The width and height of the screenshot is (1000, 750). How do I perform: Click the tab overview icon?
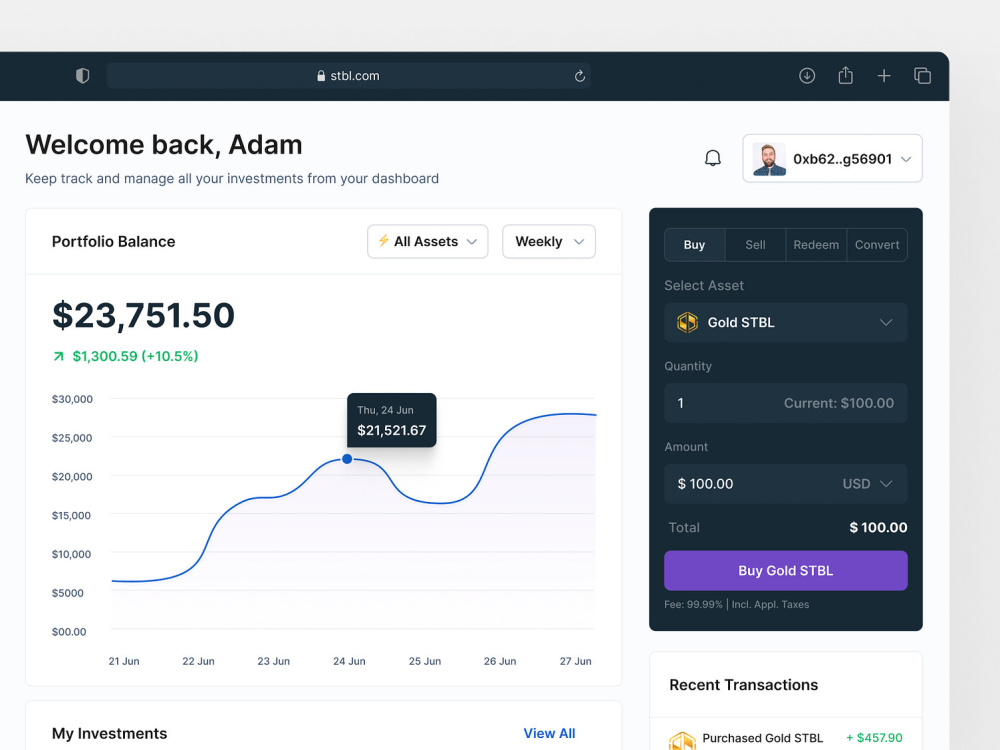click(922, 75)
